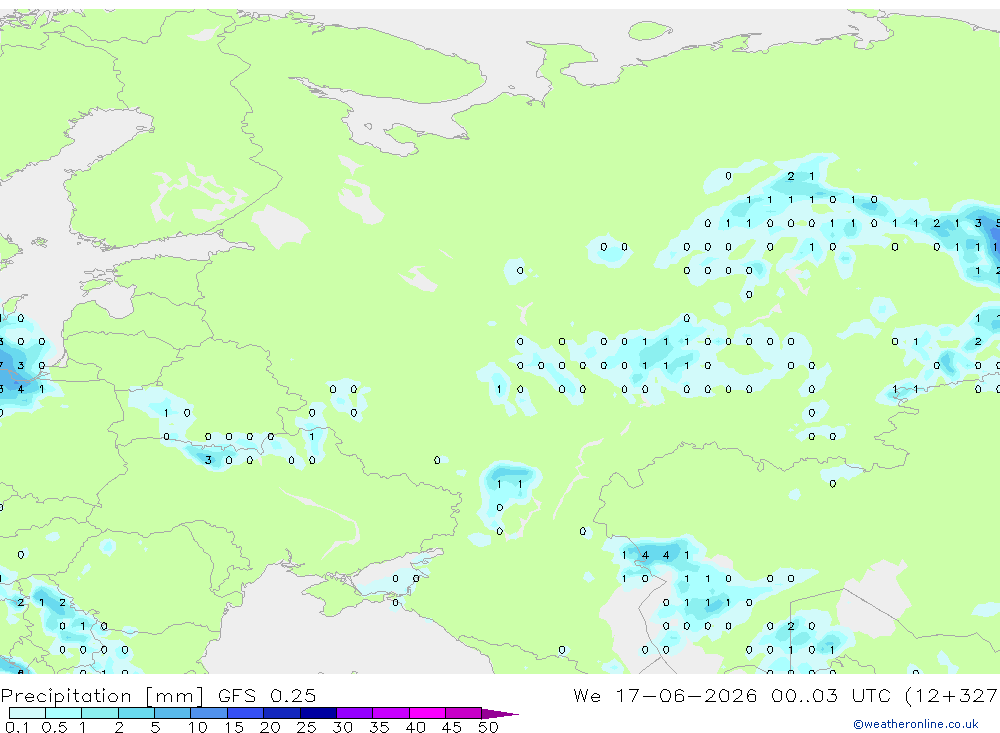Image resolution: width=1000 pixels, height=733 pixels.
Task: Click the "20" legend scale label
Action: [270, 727]
